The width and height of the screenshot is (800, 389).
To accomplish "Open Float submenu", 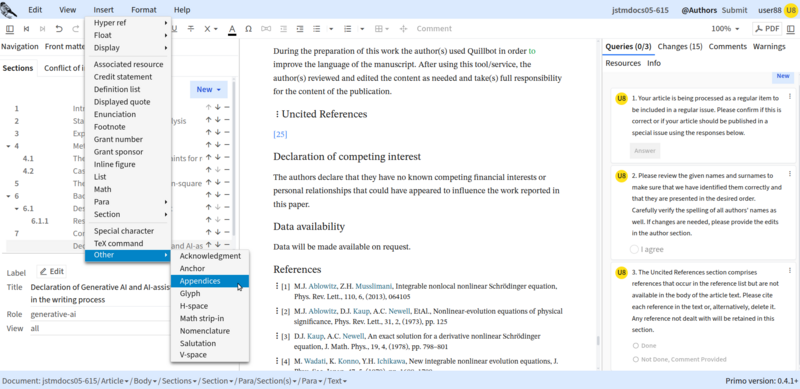I will (128, 35).
